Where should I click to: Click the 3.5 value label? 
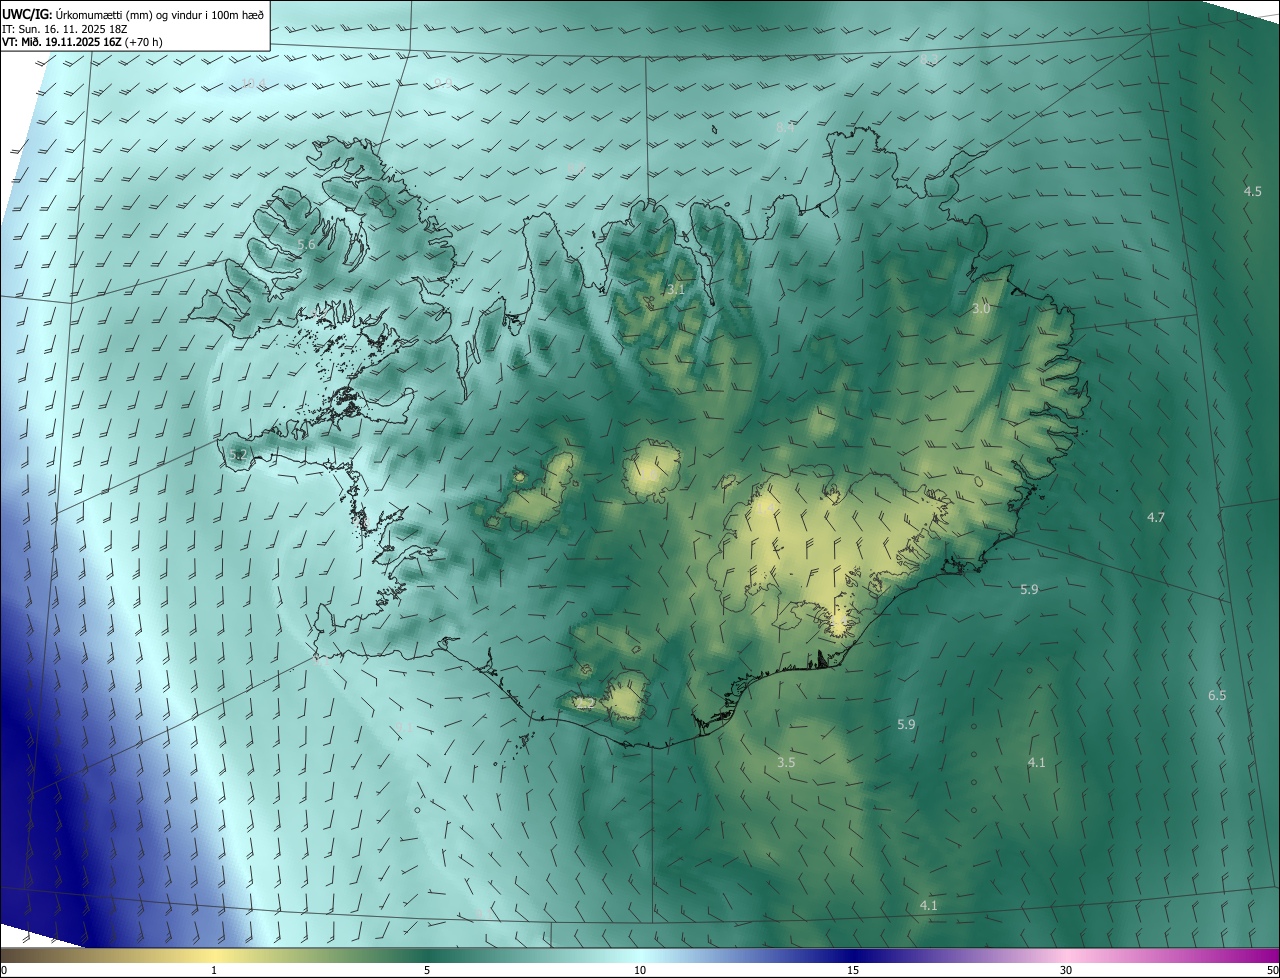click(786, 762)
